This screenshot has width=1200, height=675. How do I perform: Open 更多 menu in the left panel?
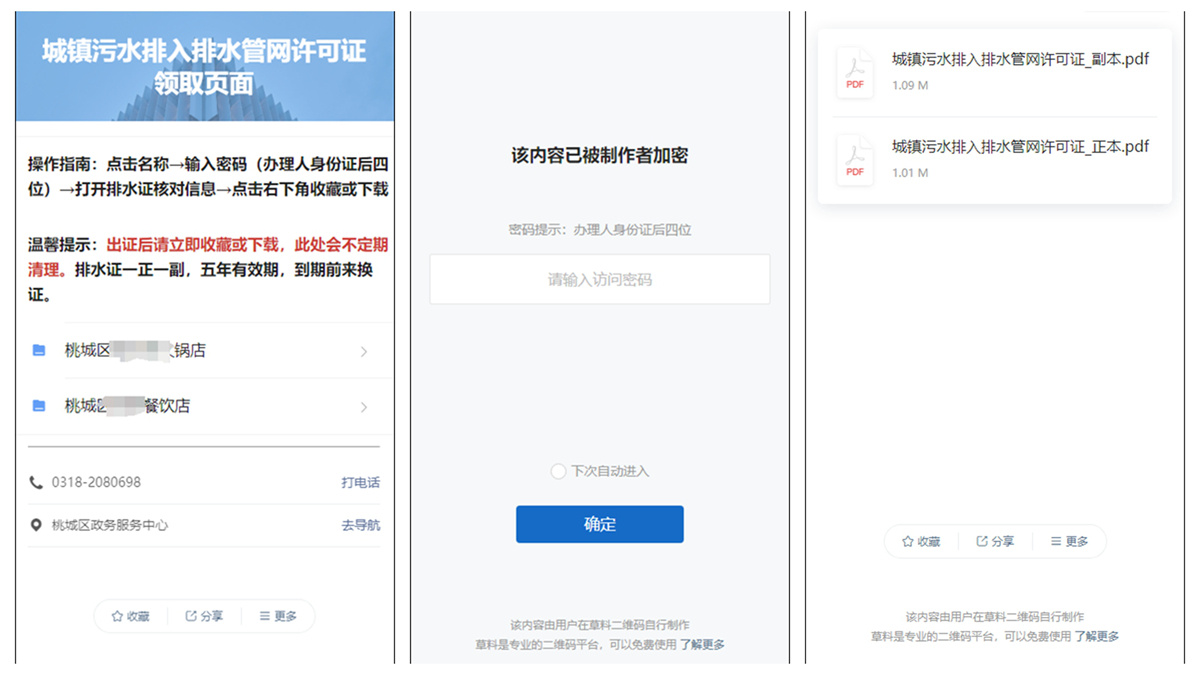[x=278, y=616]
